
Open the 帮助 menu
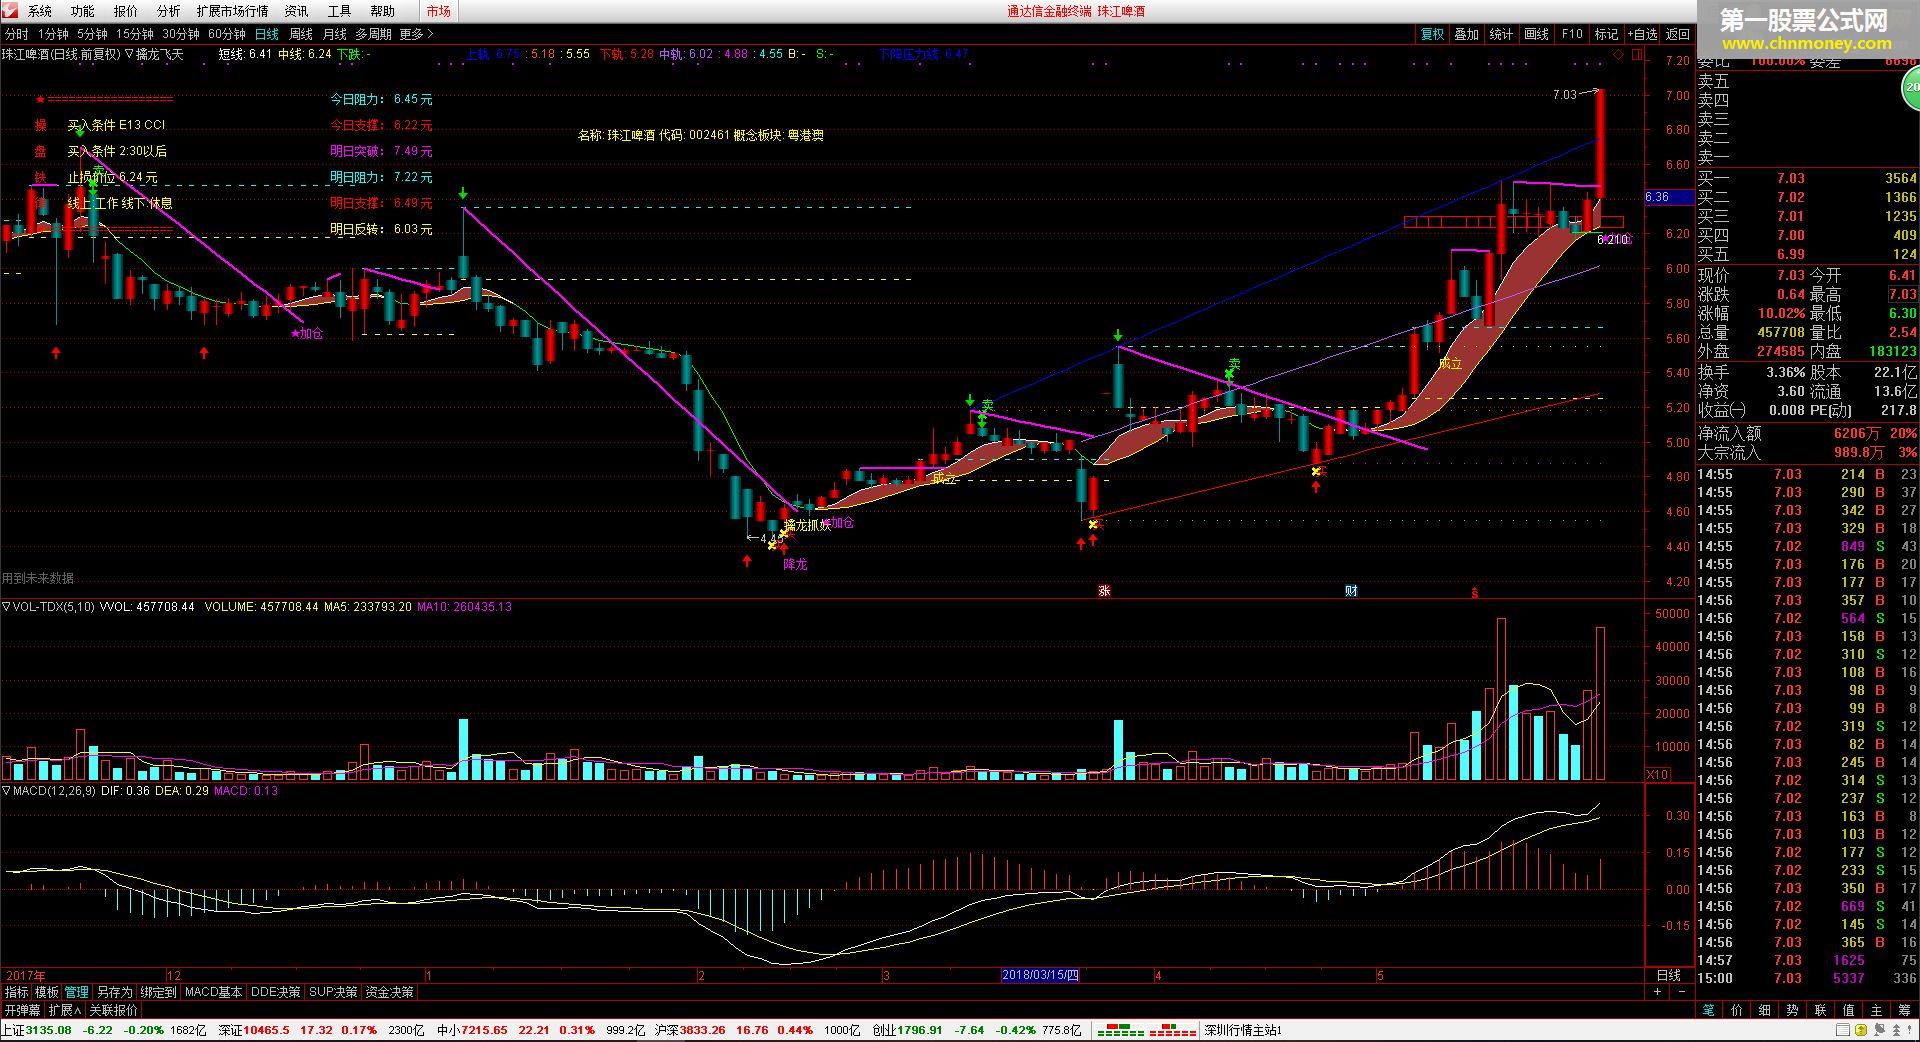click(x=382, y=11)
